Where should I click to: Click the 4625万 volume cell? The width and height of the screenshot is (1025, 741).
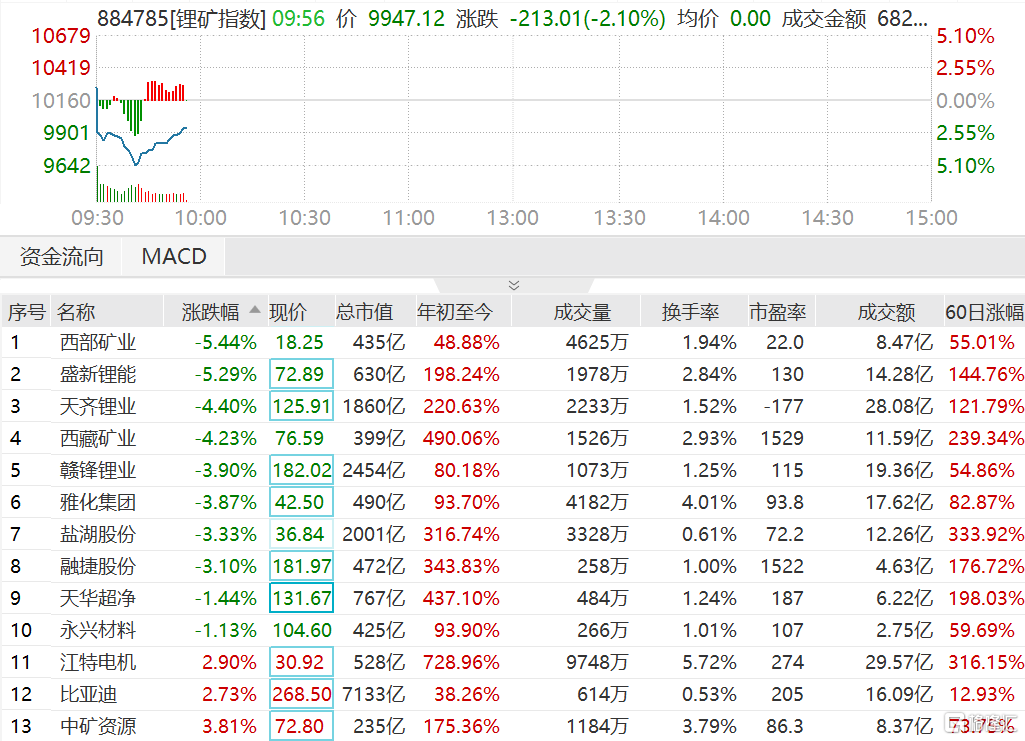tap(597, 342)
